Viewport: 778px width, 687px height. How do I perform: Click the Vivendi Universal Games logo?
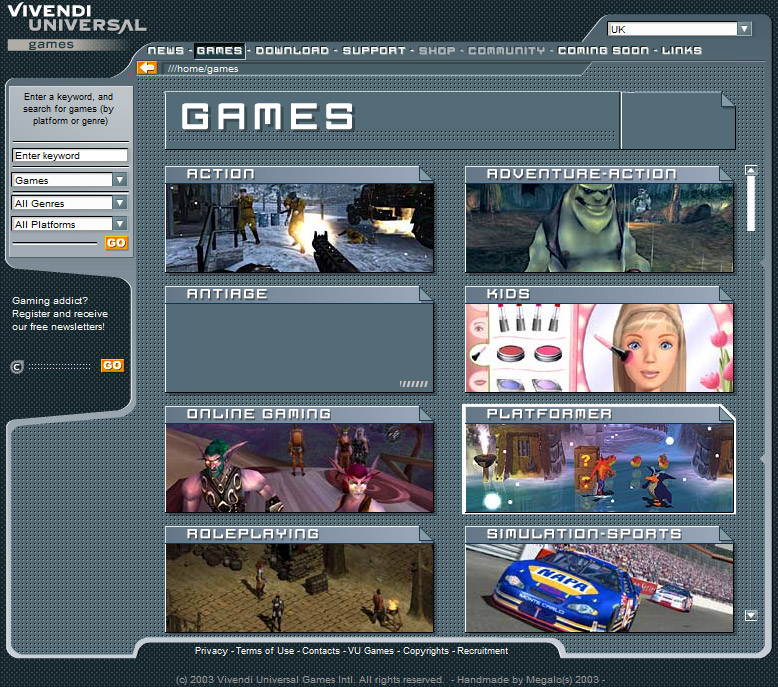pos(77,27)
